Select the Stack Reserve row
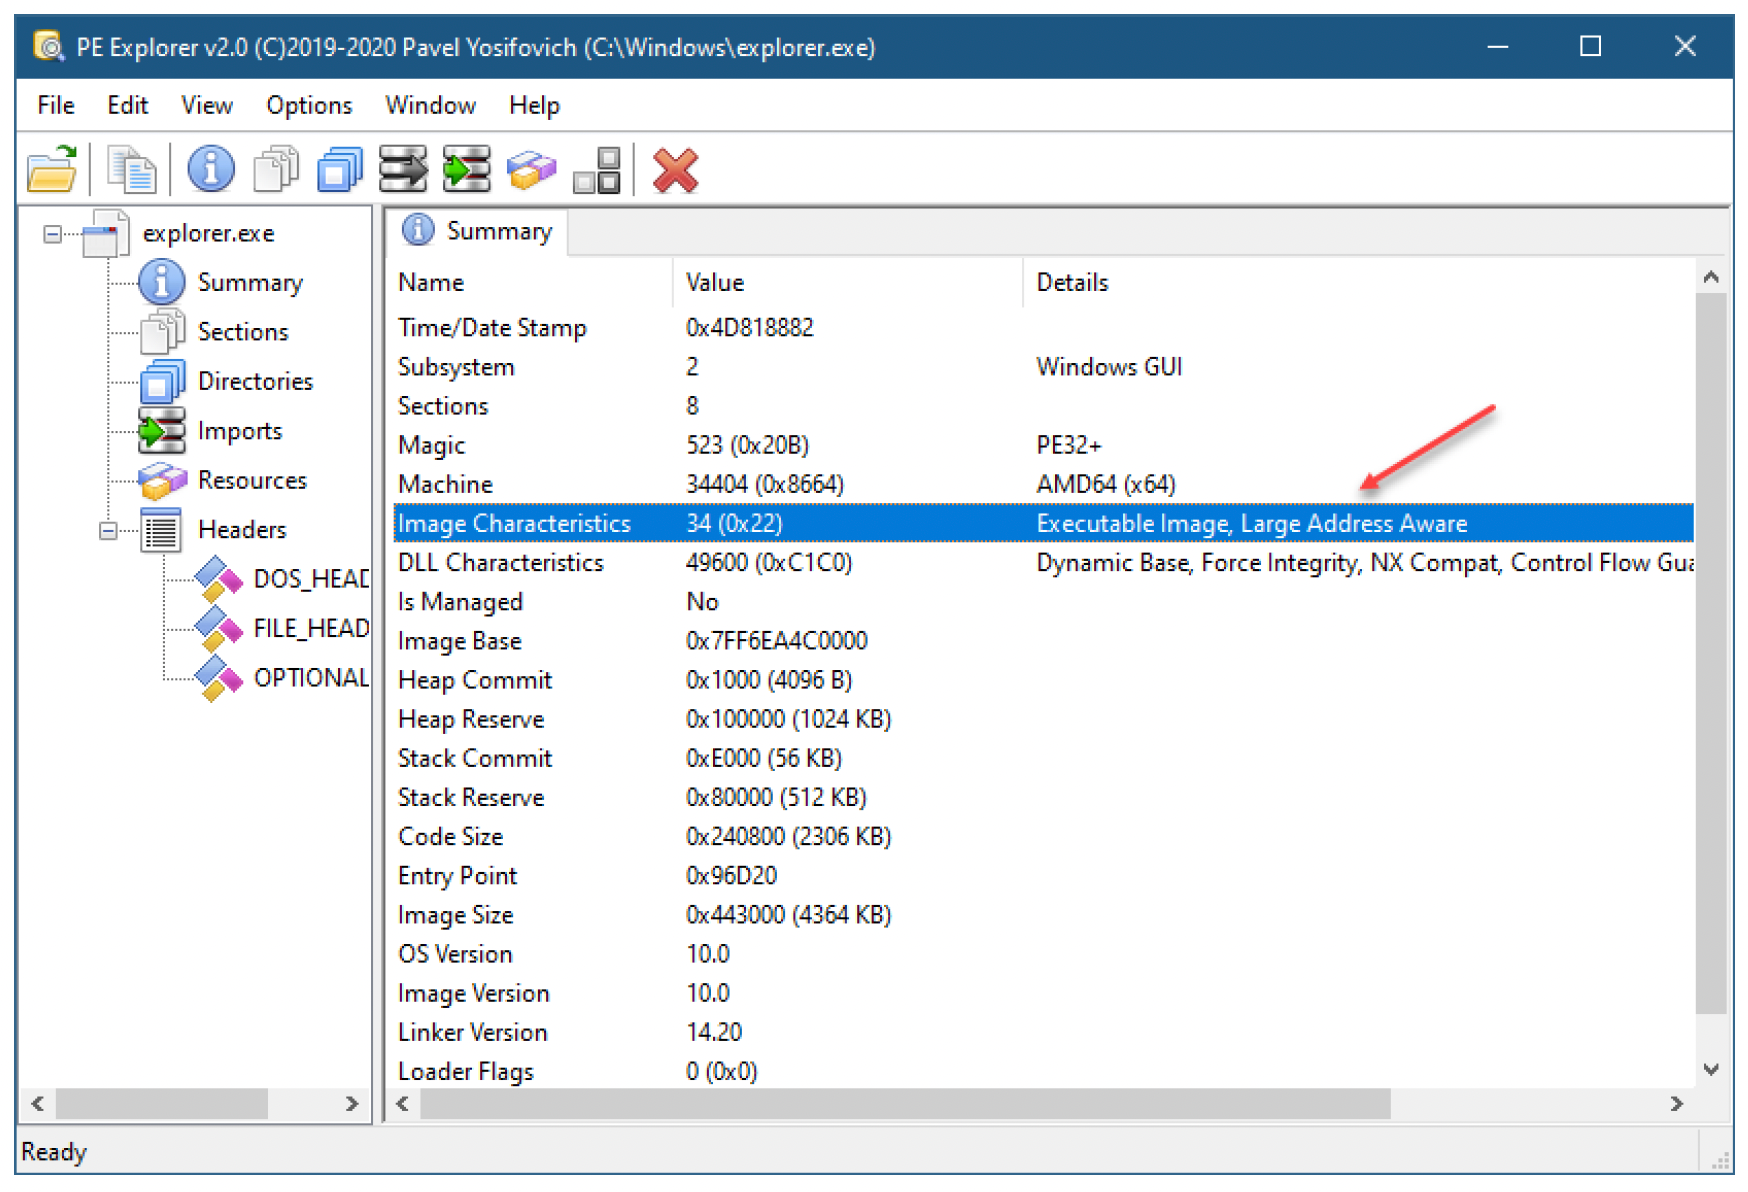This screenshot has height=1192, width=1748. (x=1043, y=797)
